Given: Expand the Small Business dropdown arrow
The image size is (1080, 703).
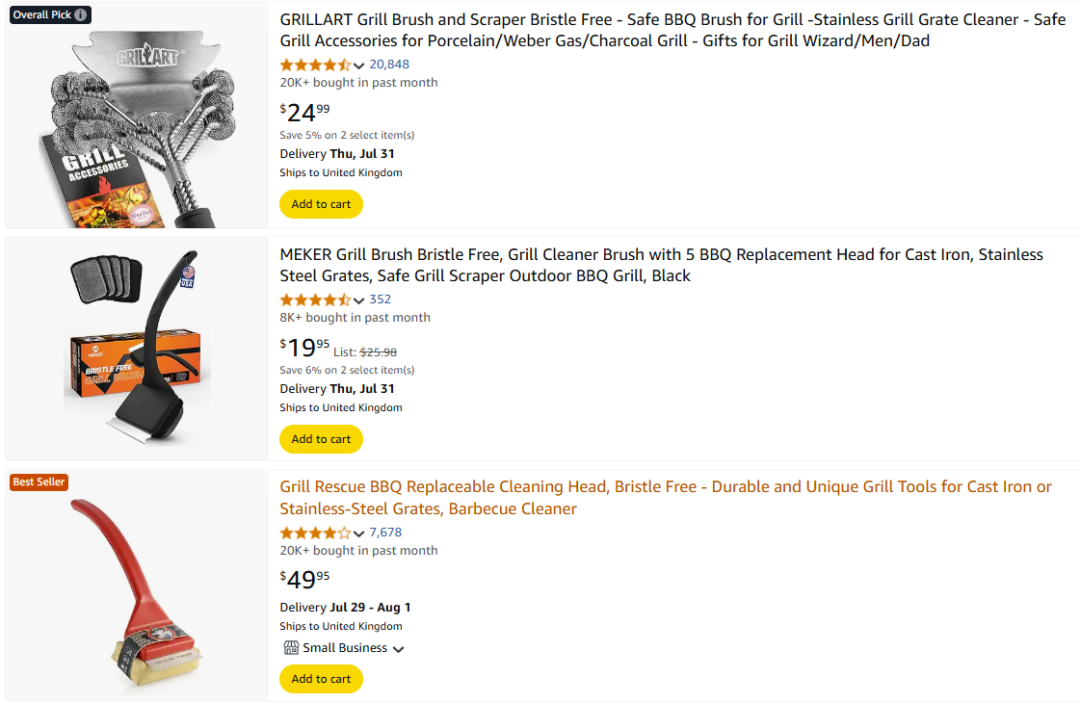Looking at the screenshot, I should 398,649.
